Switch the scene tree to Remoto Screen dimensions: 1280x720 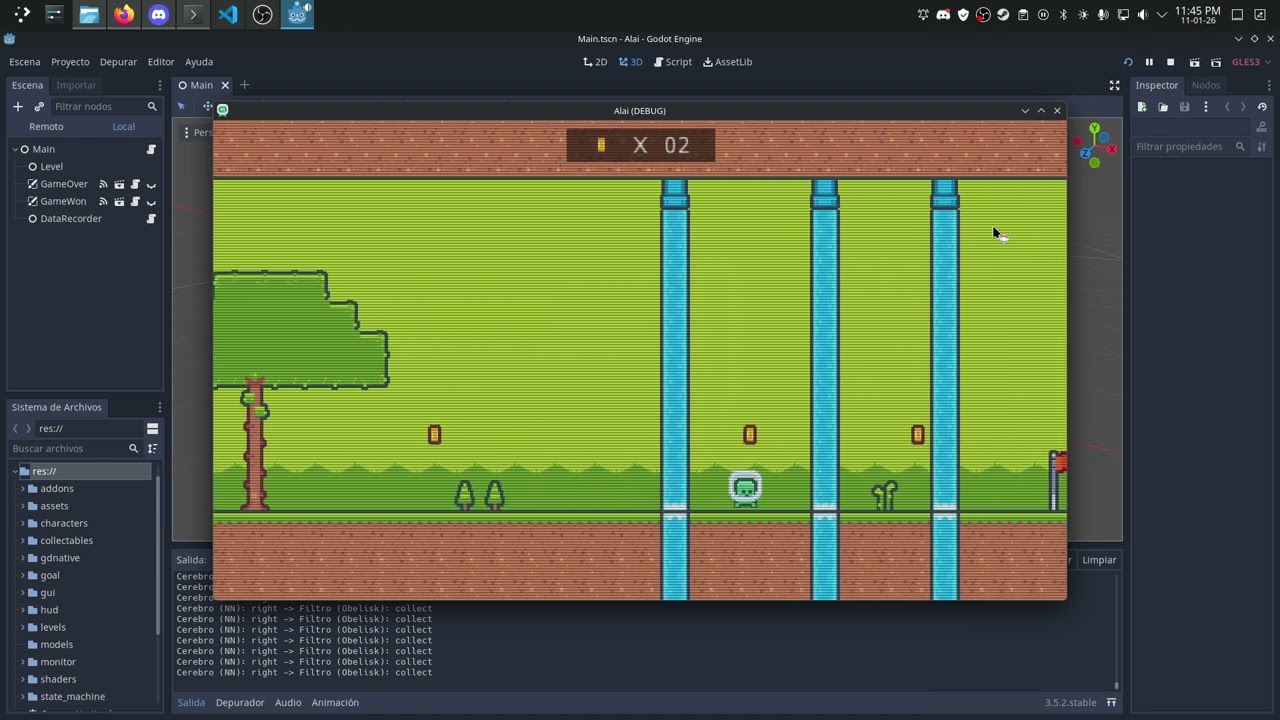click(46, 127)
